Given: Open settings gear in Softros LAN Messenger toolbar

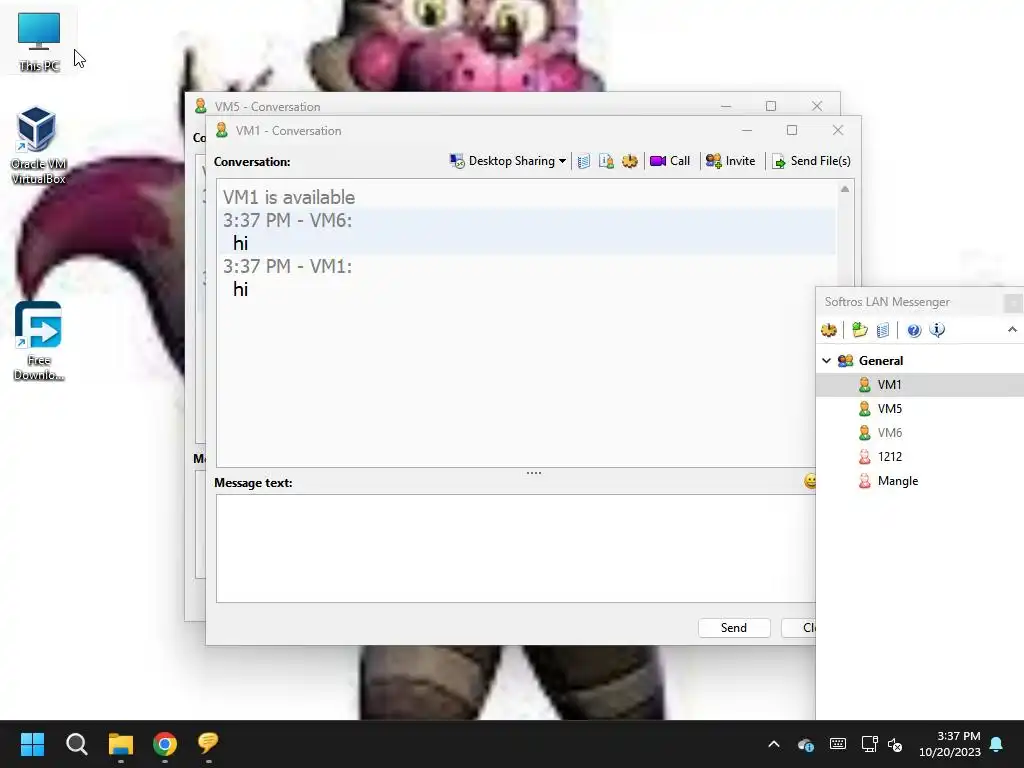Looking at the screenshot, I should click(829, 330).
